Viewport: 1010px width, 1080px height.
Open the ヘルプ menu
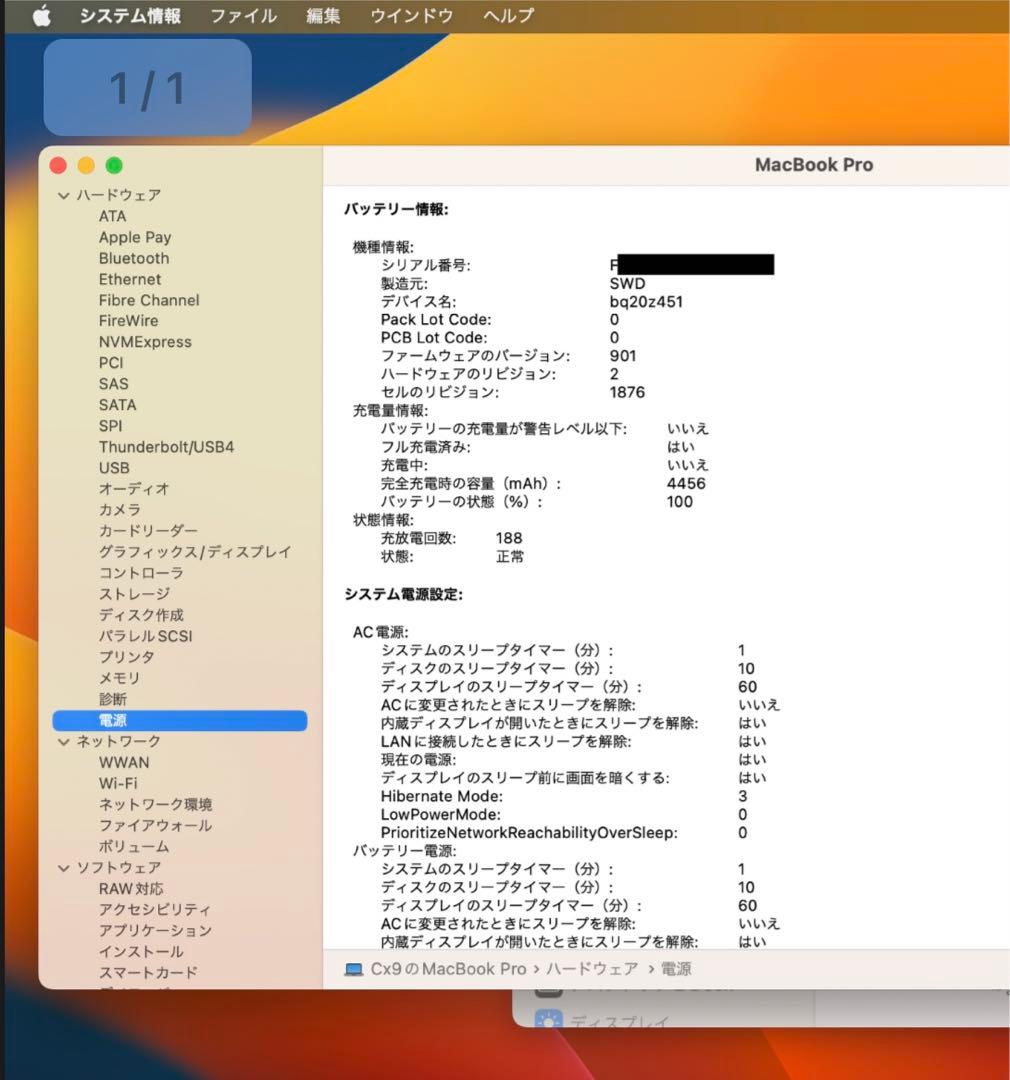point(506,15)
